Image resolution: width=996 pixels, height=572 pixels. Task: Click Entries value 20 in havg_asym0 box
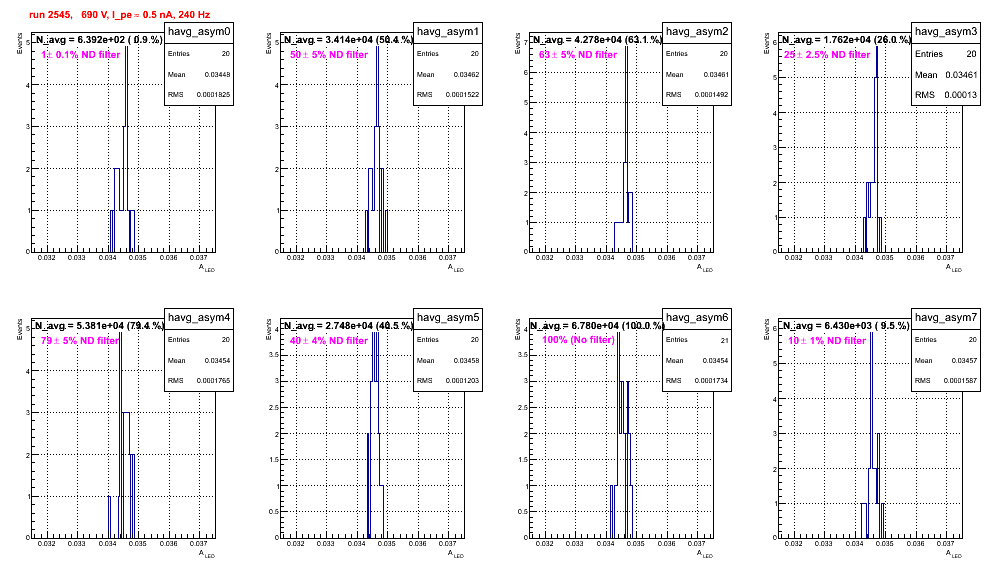[x=226, y=54]
